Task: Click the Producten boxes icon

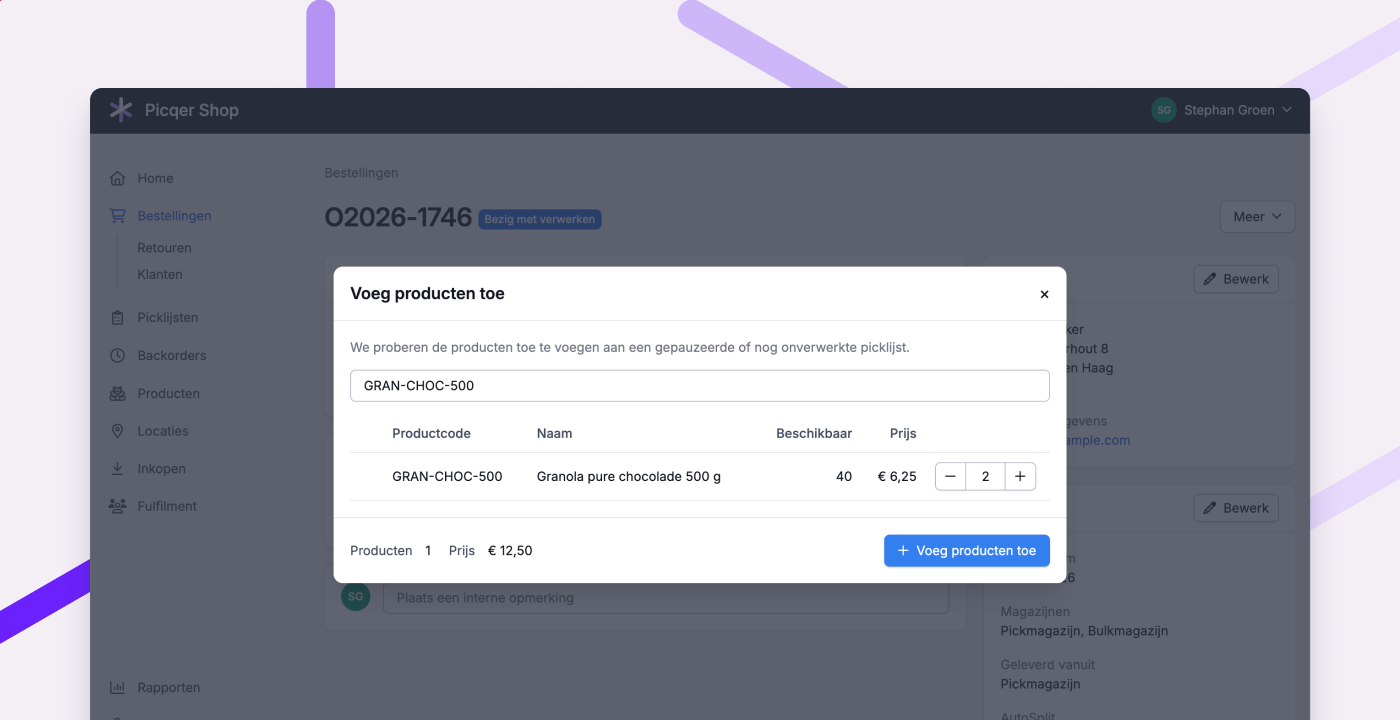Action: point(118,394)
